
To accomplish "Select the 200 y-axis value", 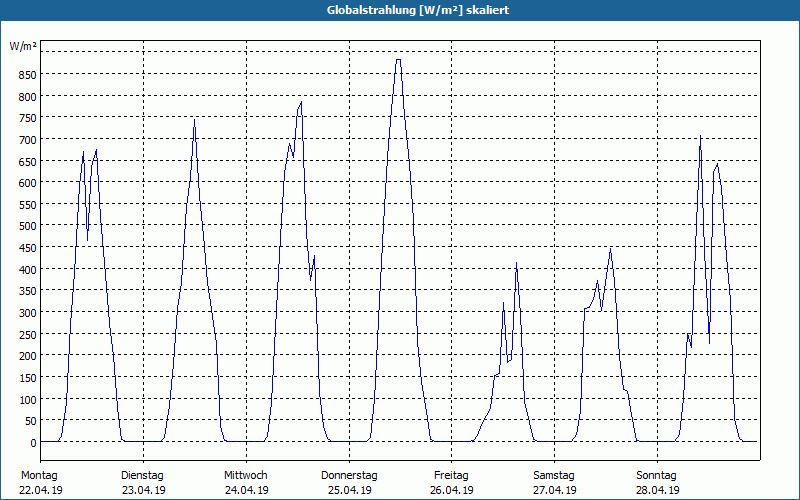I will pyautogui.click(x=28, y=356).
